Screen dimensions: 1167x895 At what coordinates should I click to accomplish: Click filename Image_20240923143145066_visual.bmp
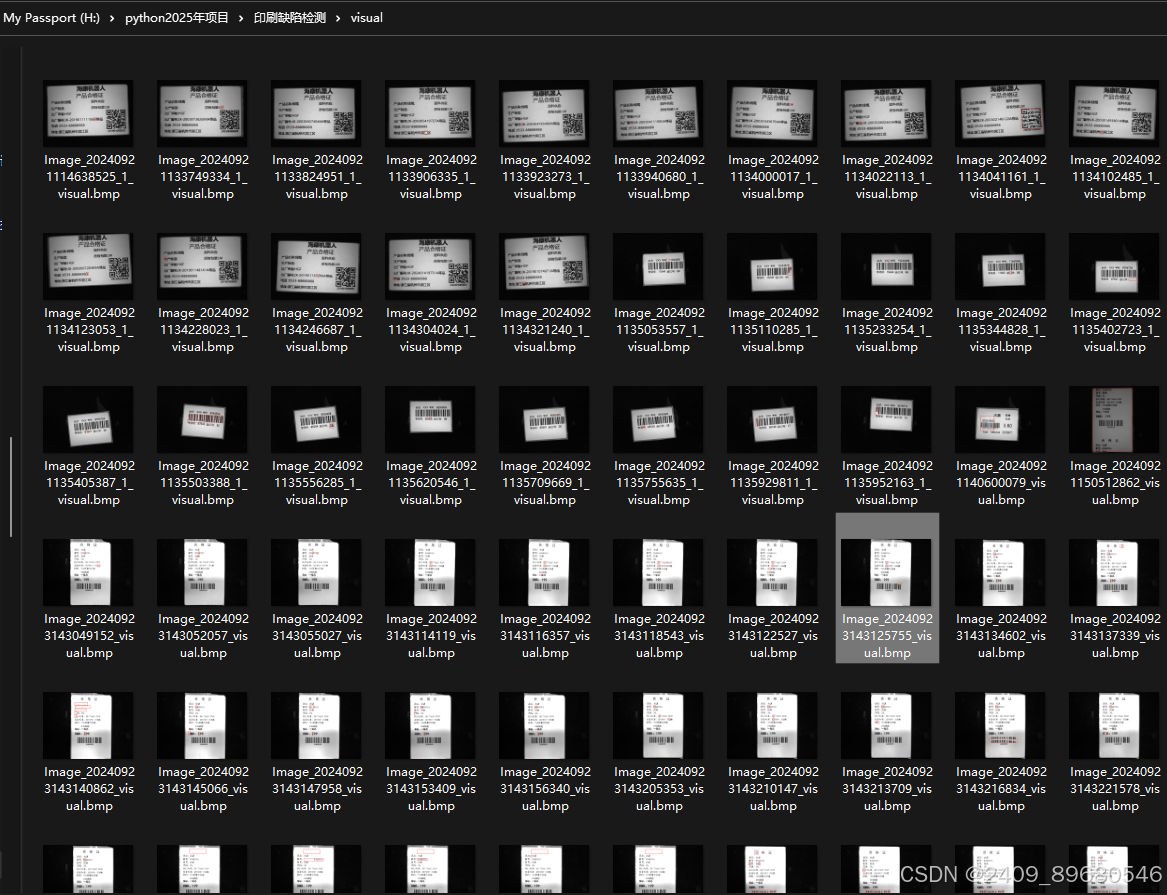(x=202, y=789)
